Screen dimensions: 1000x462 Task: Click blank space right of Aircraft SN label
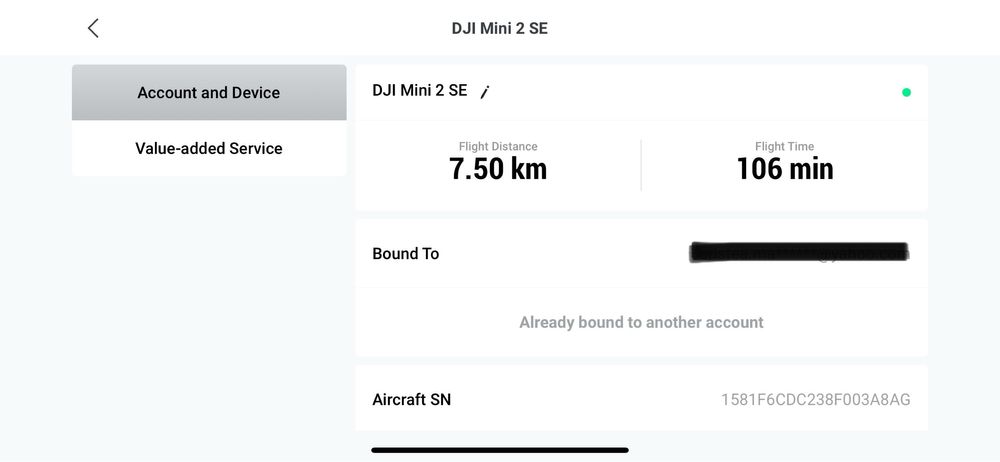(x=580, y=400)
